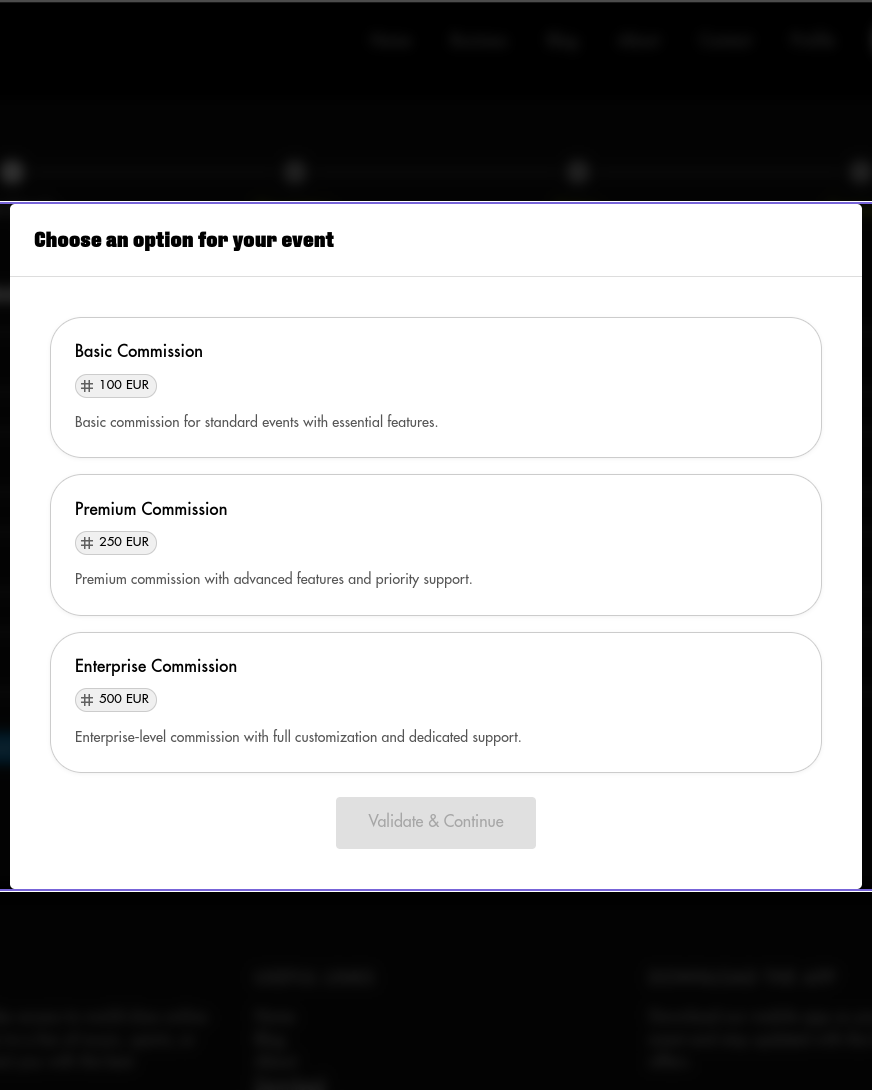The width and height of the screenshot is (872, 1090).
Task: Click the second step dot in the progress bar
Action: click(x=295, y=172)
